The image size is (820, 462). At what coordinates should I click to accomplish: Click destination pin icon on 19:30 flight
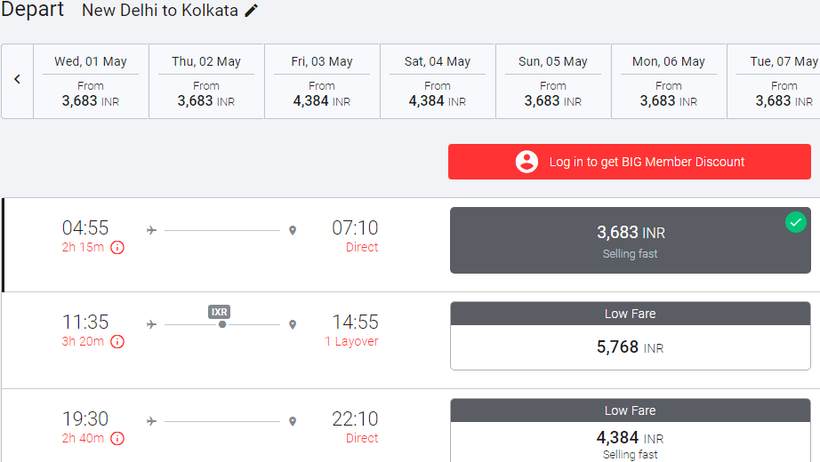pyautogui.click(x=292, y=422)
